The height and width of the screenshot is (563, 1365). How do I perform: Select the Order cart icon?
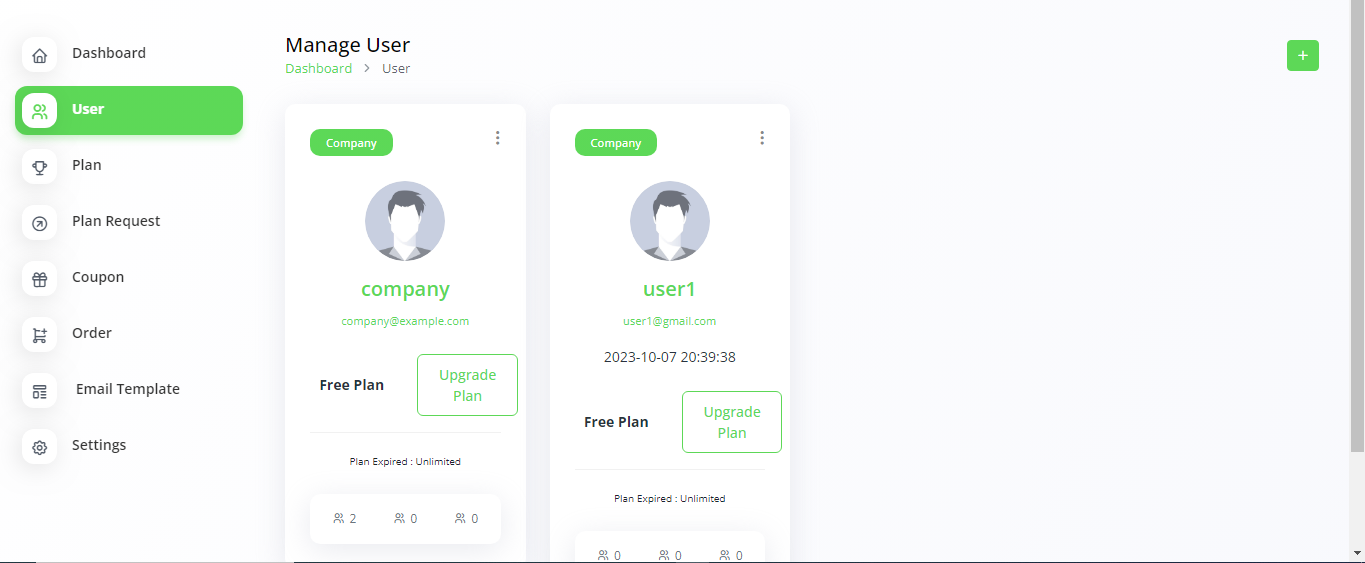coord(39,335)
